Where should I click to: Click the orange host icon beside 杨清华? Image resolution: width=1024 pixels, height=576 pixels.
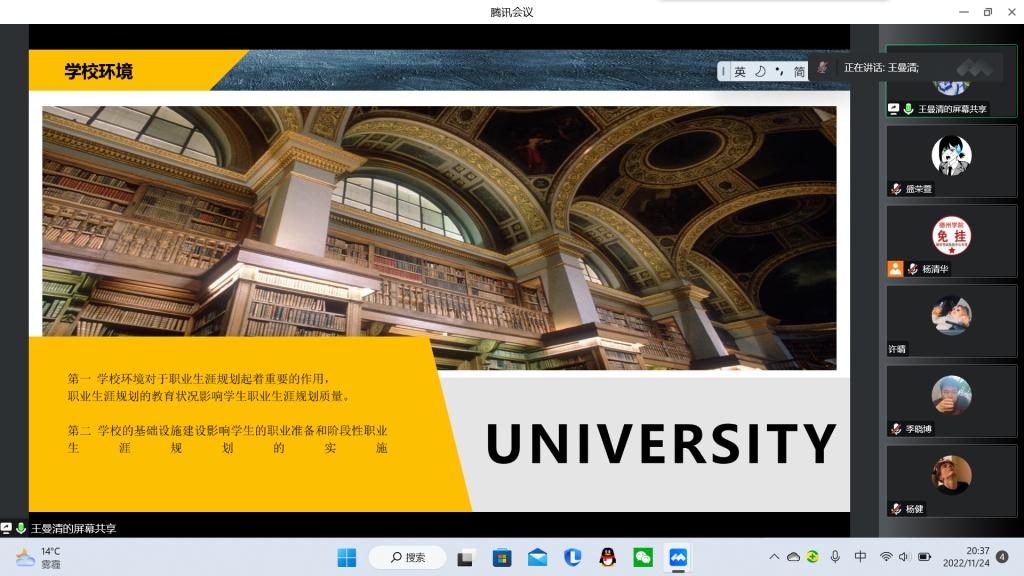895,269
